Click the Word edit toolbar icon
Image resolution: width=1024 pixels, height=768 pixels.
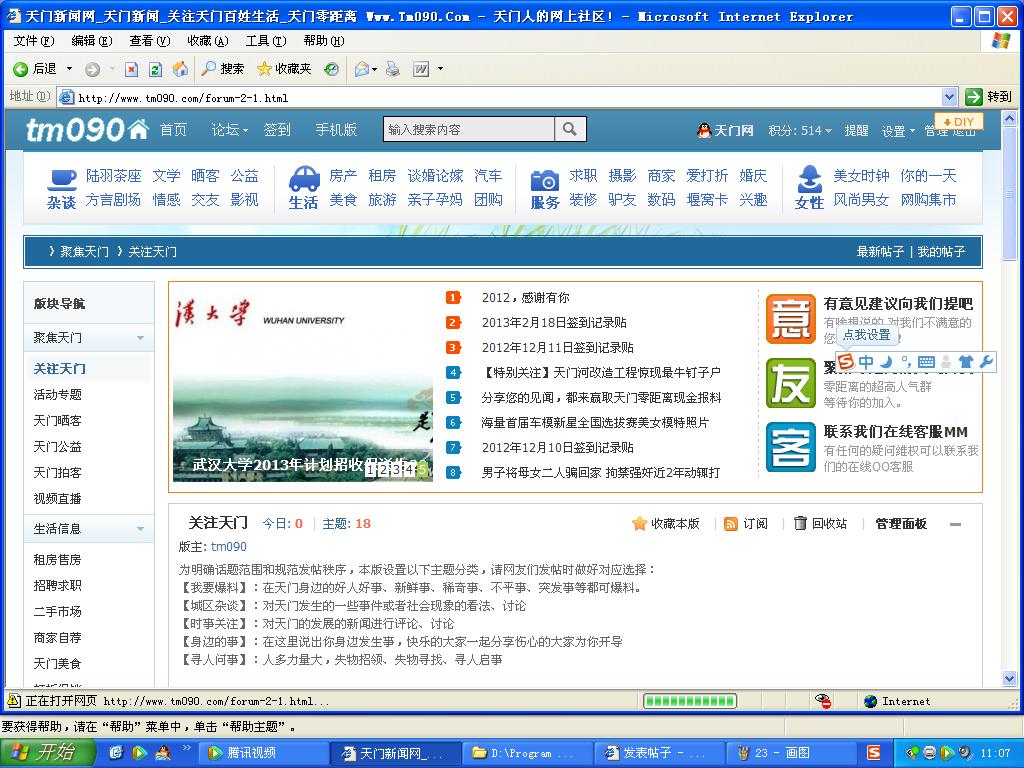pos(421,69)
